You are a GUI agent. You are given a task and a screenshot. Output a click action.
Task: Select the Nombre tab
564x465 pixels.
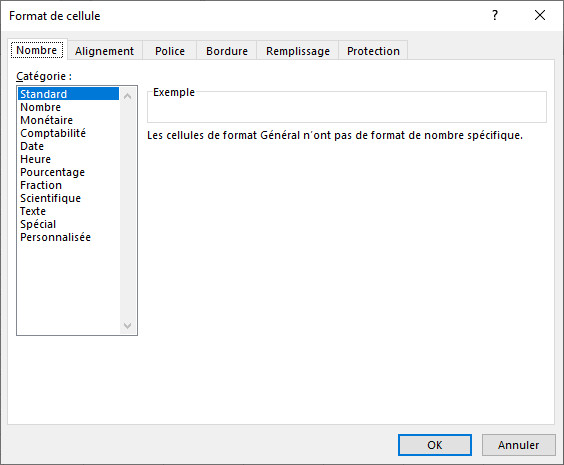(37, 50)
